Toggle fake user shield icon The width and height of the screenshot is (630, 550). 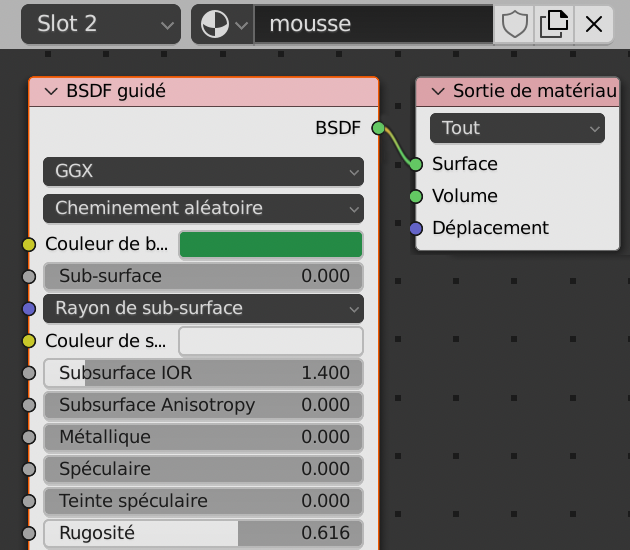[x=514, y=25]
